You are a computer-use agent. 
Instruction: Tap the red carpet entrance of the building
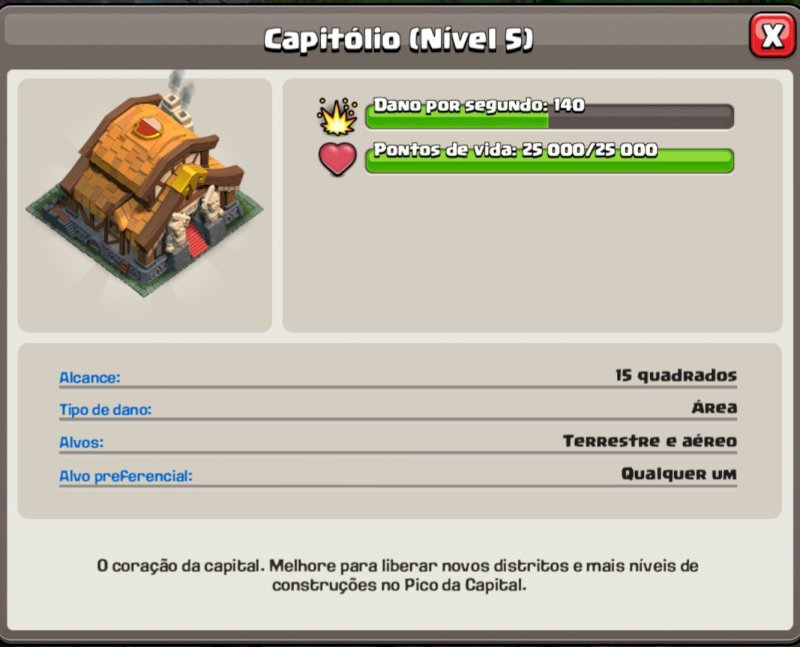pos(194,240)
